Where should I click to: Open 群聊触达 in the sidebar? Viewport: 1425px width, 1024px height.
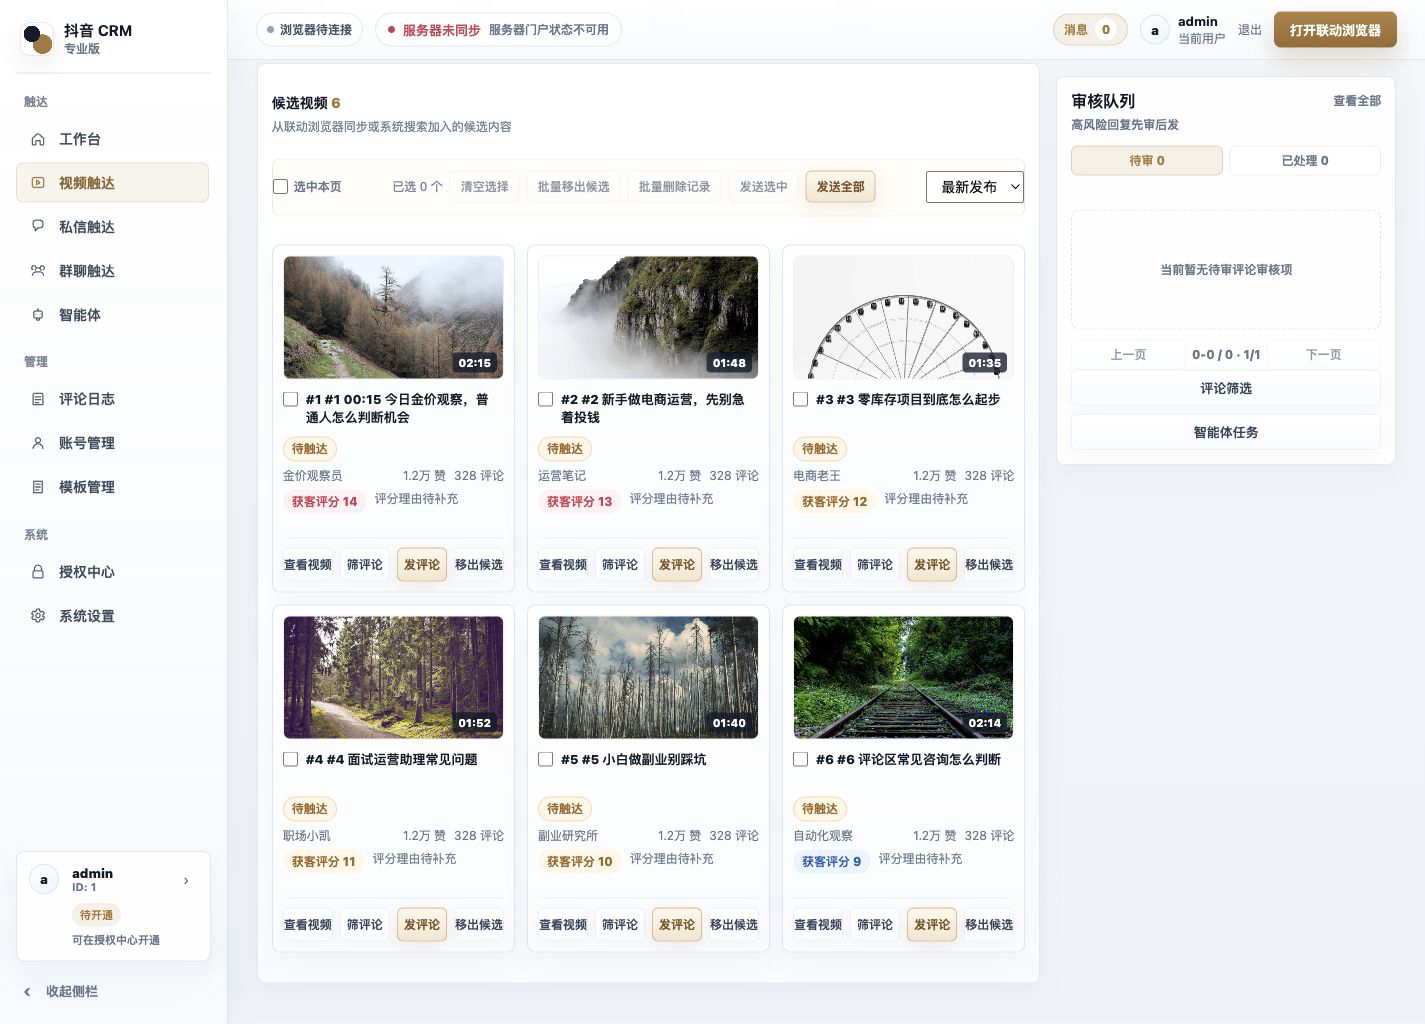click(112, 271)
